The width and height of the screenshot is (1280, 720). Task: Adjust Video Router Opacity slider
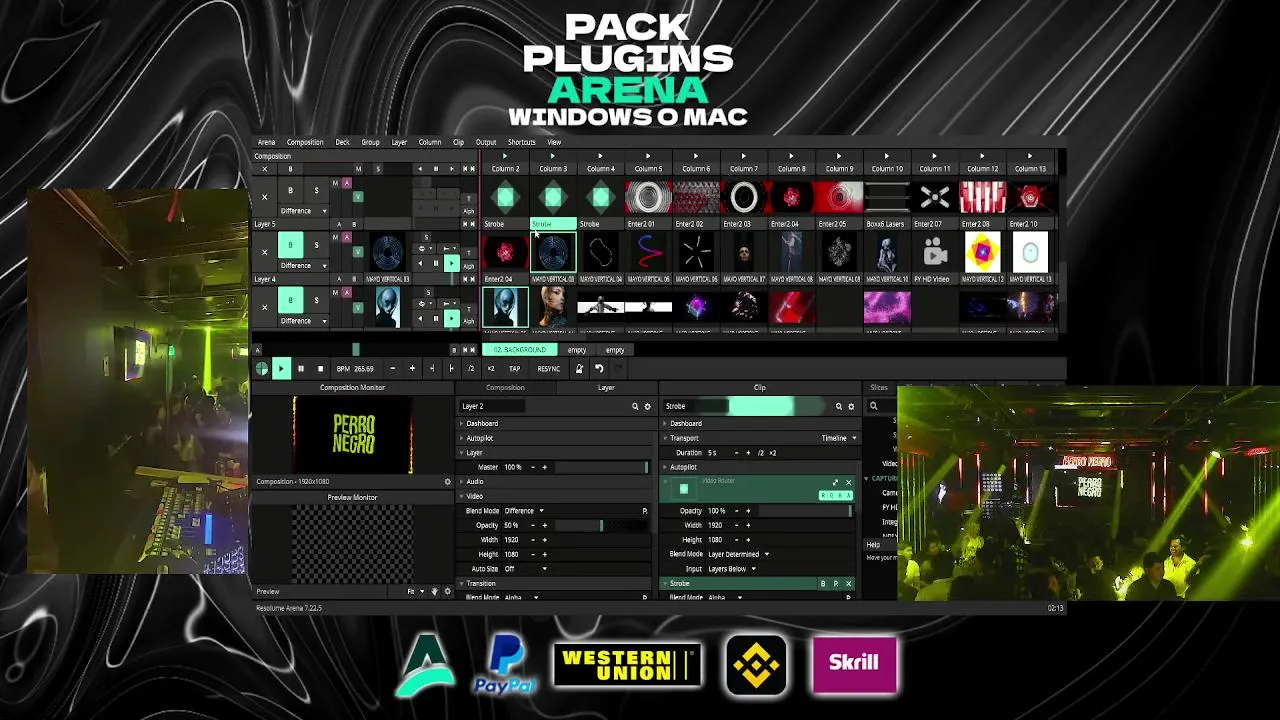pos(805,511)
